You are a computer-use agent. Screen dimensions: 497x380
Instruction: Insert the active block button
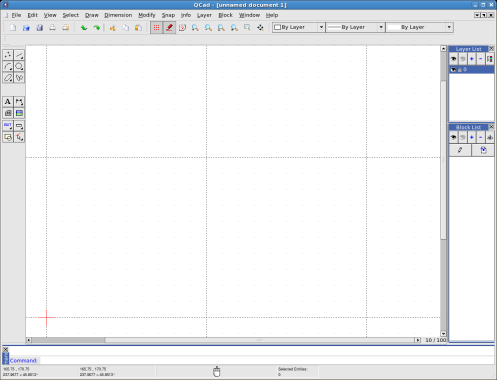click(483, 150)
